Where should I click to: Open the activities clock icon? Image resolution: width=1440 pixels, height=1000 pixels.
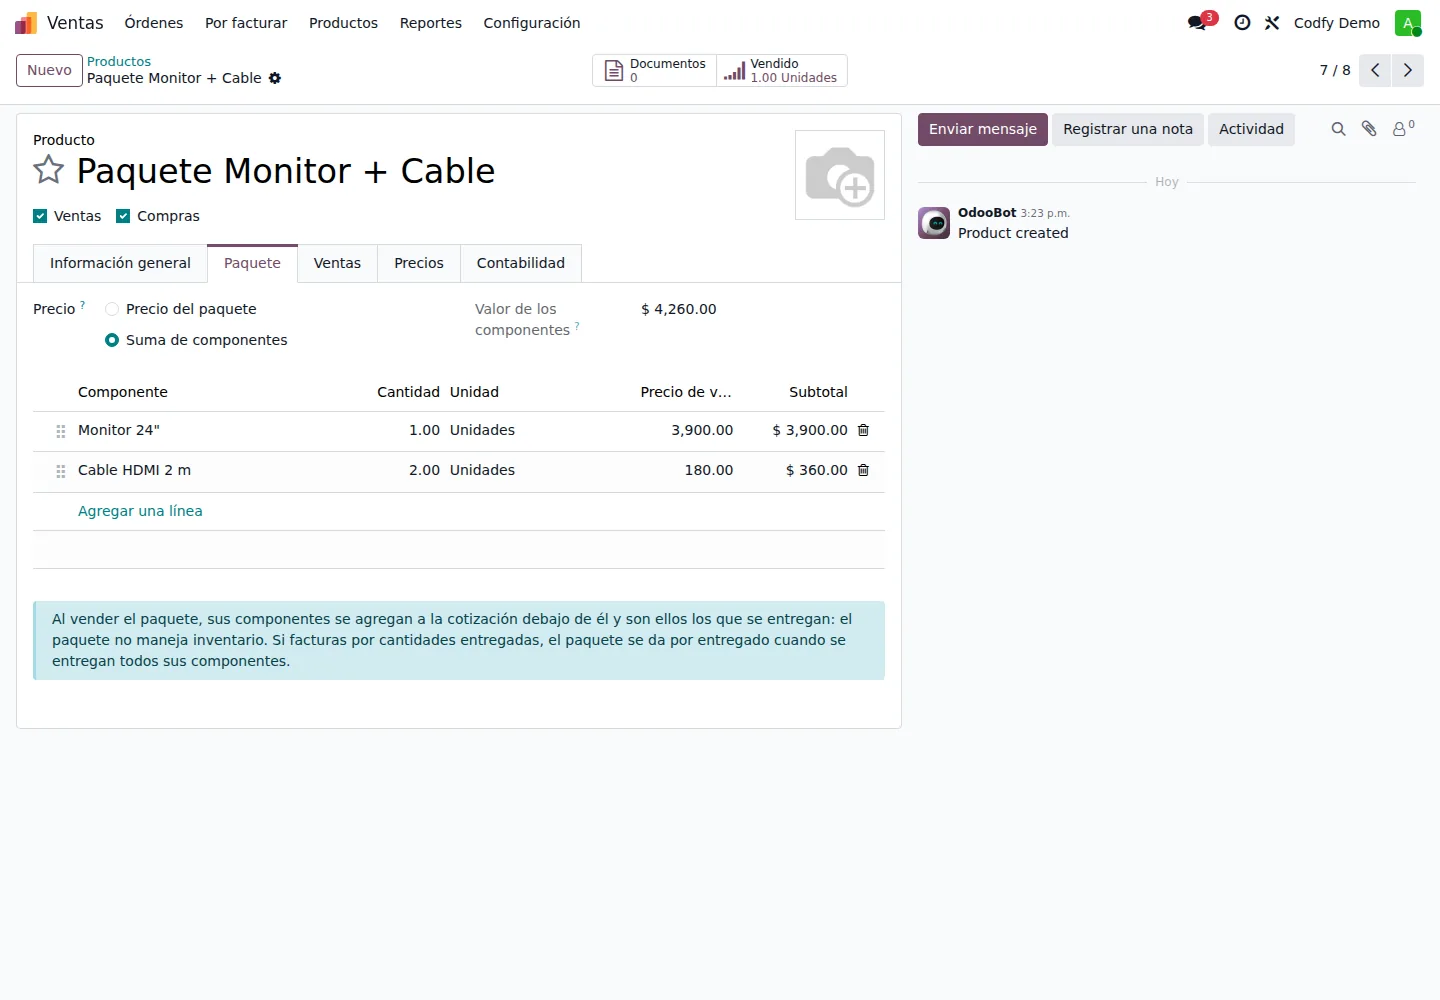[1242, 23]
